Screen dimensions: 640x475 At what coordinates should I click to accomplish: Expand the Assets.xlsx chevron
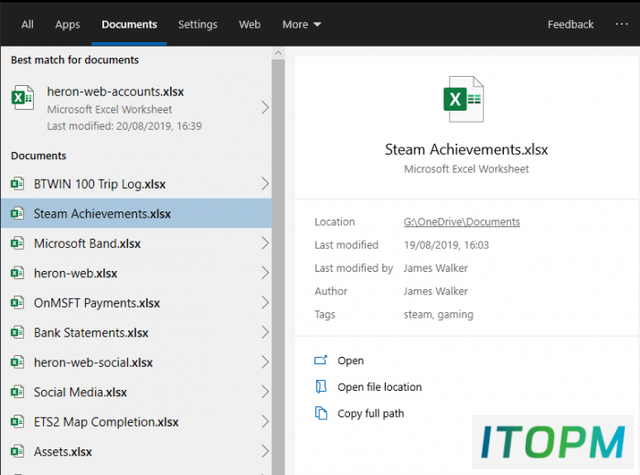pos(265,451)
